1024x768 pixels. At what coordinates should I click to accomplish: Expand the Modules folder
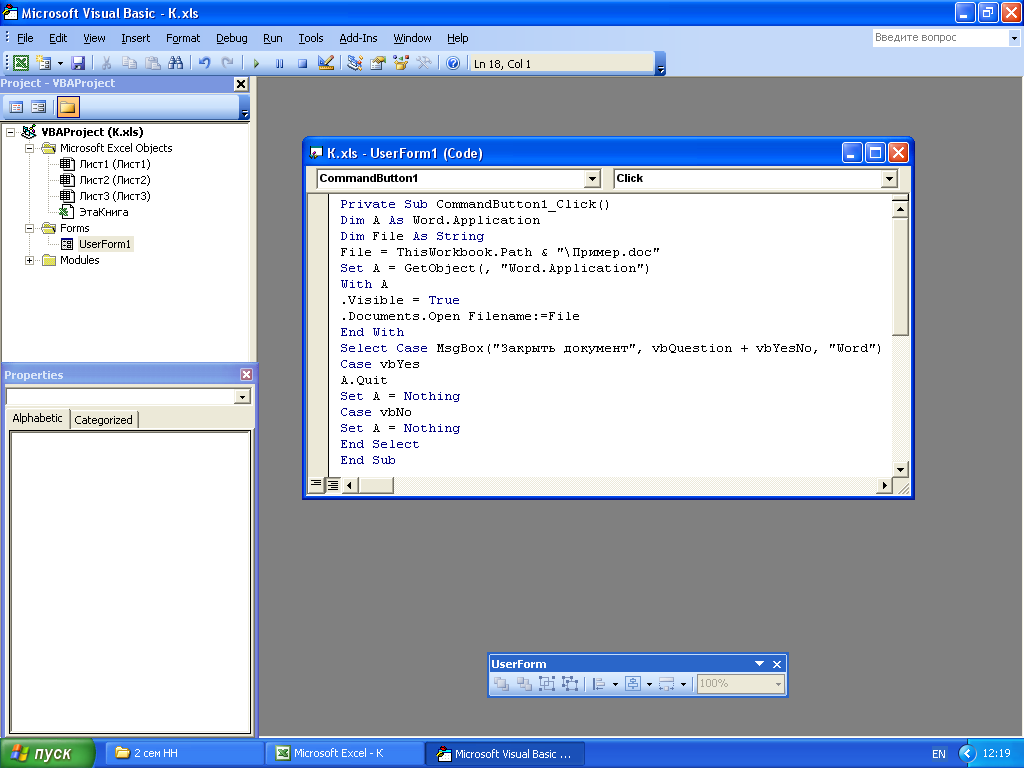coord(29,261)
